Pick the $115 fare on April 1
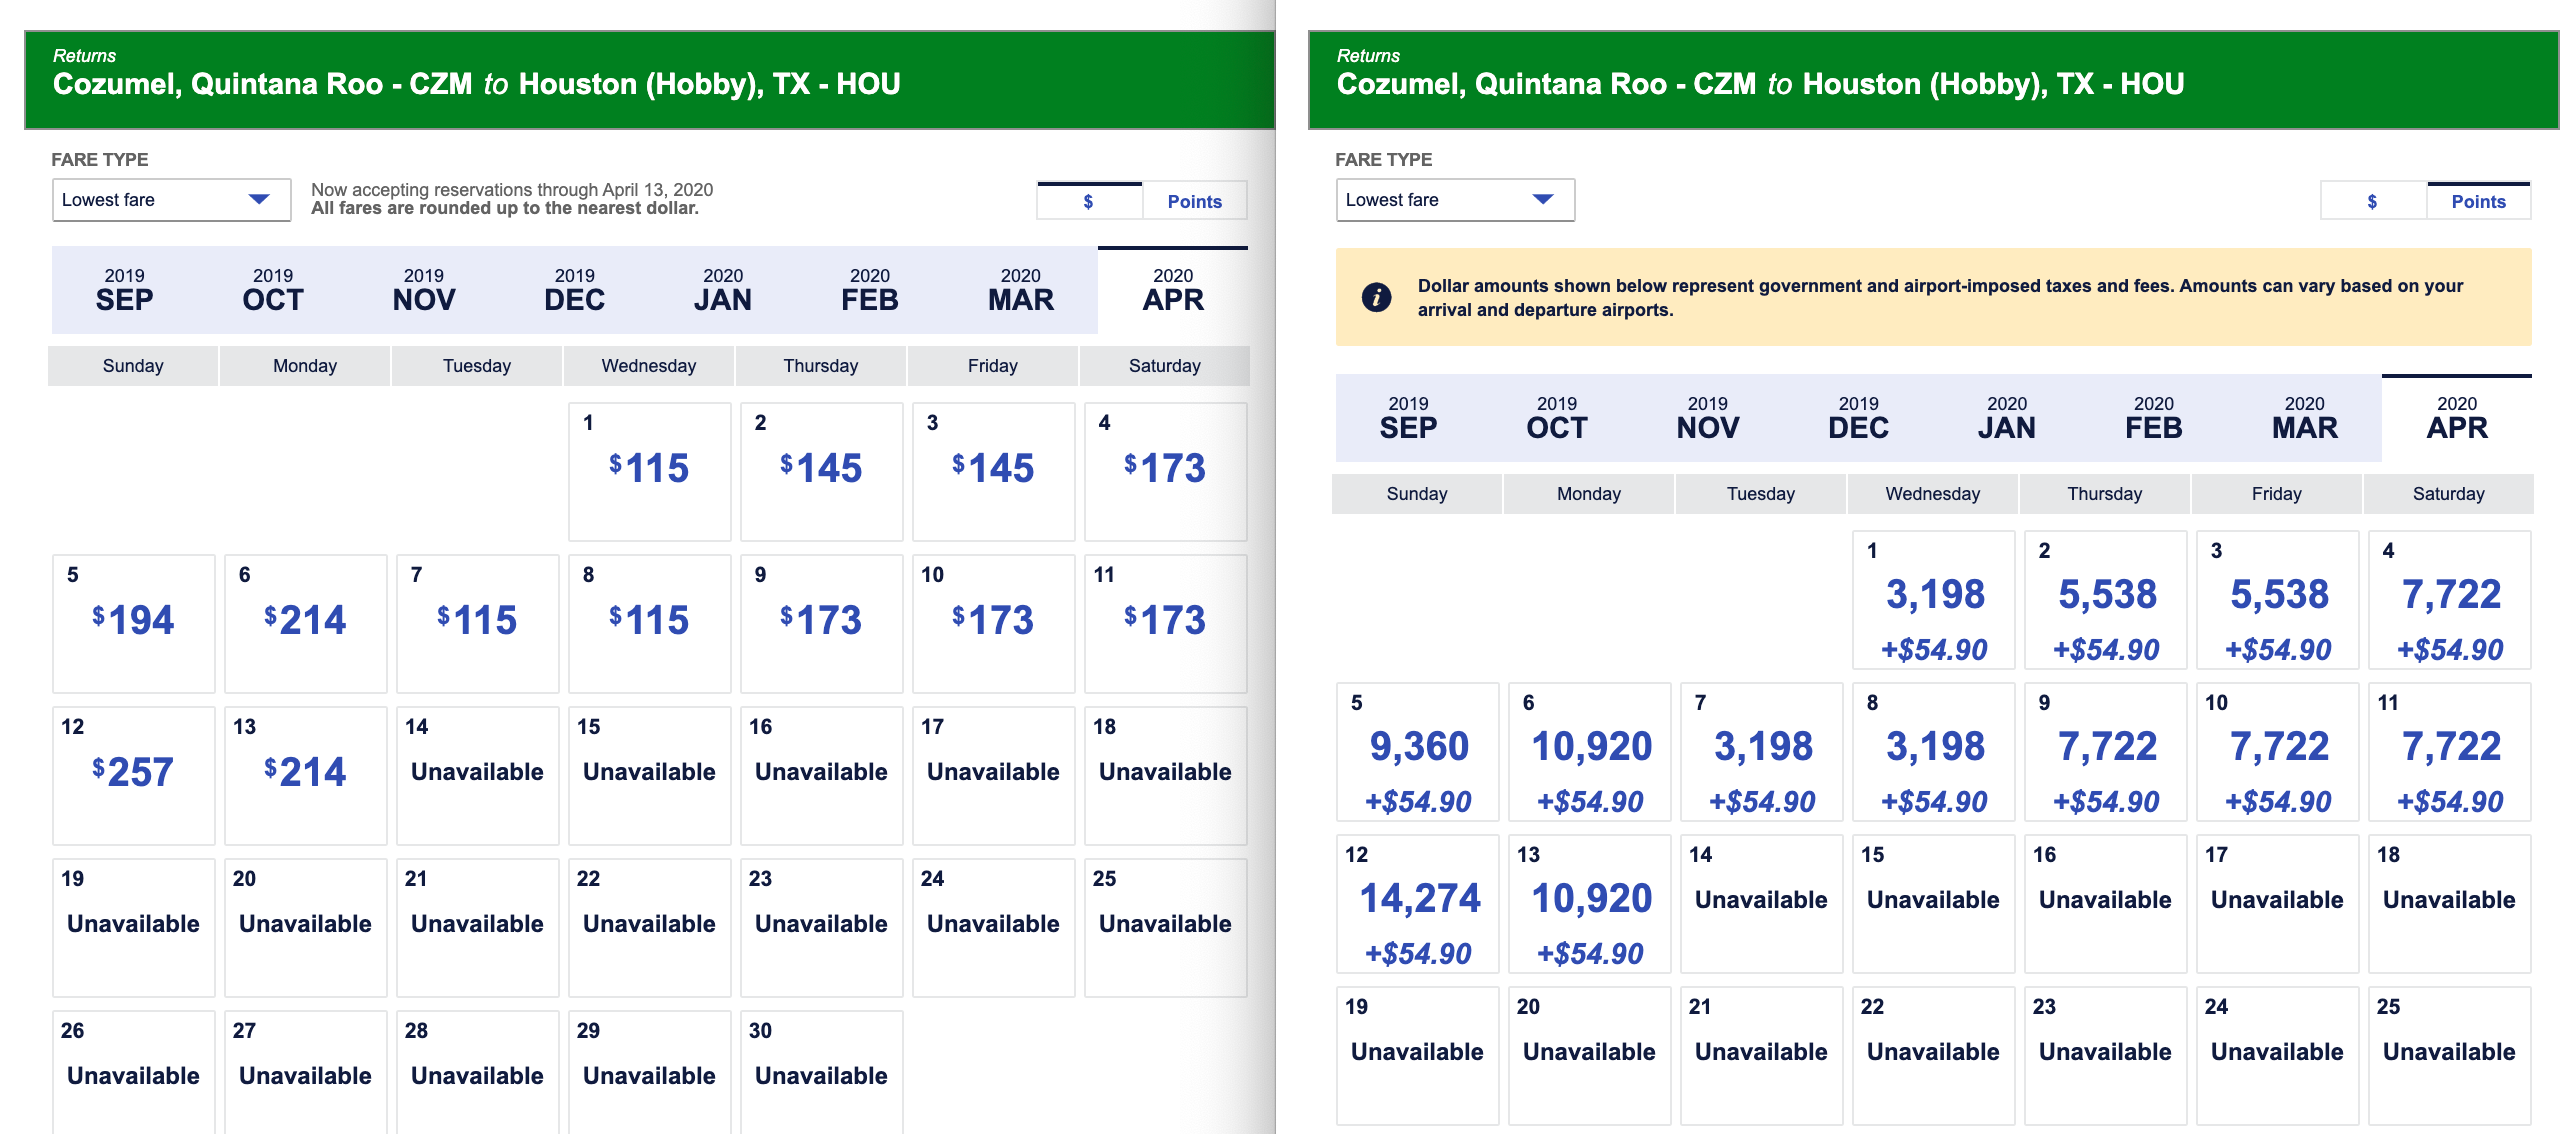The image size is (2576, 1134). (x=649, y=470)
